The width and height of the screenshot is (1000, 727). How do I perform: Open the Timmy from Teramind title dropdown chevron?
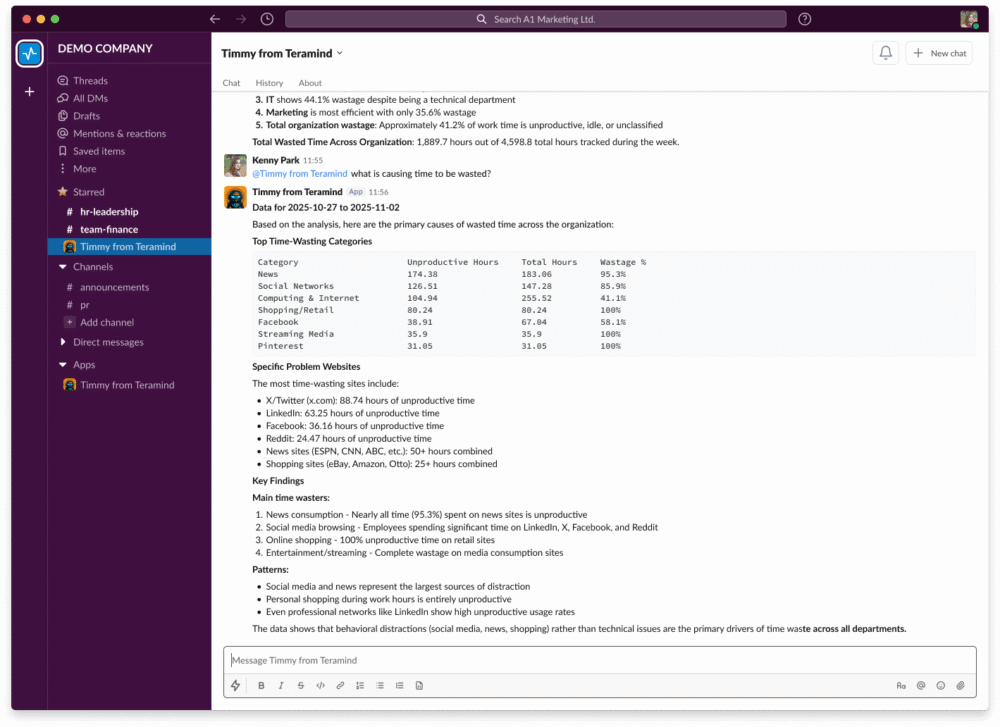(x=340, y=53)
